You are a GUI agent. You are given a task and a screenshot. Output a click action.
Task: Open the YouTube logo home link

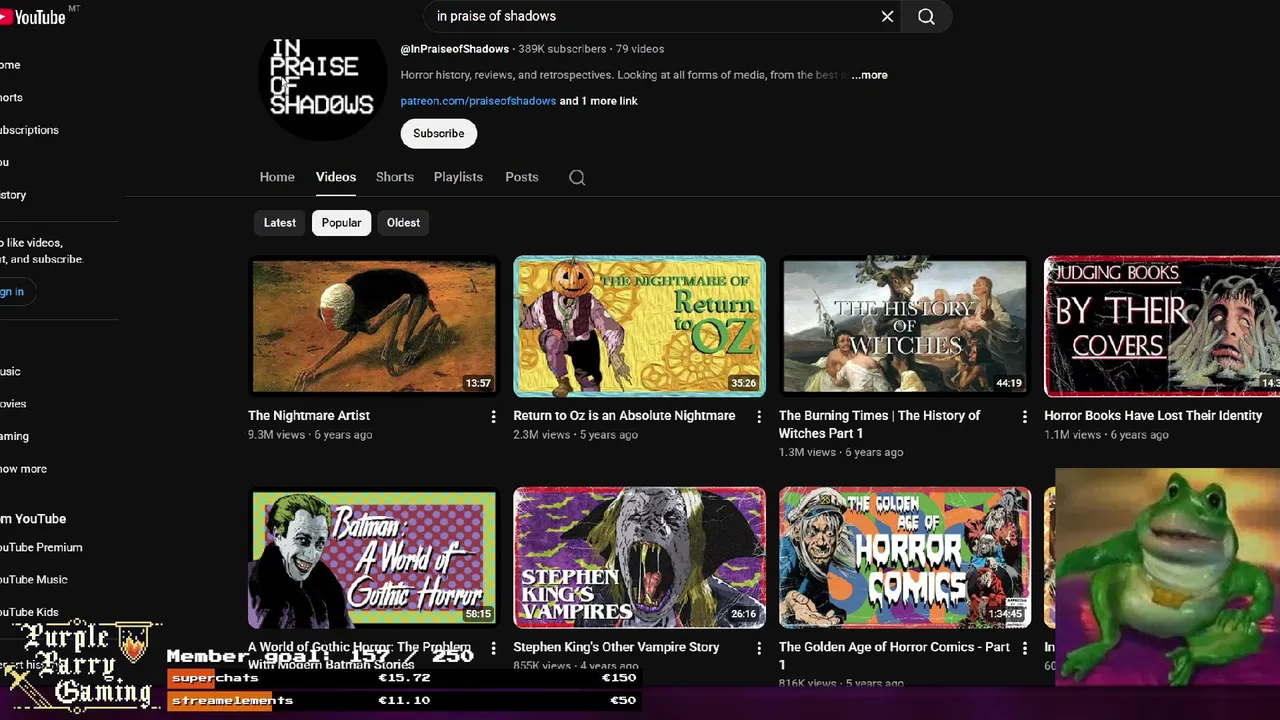[33, 17]
